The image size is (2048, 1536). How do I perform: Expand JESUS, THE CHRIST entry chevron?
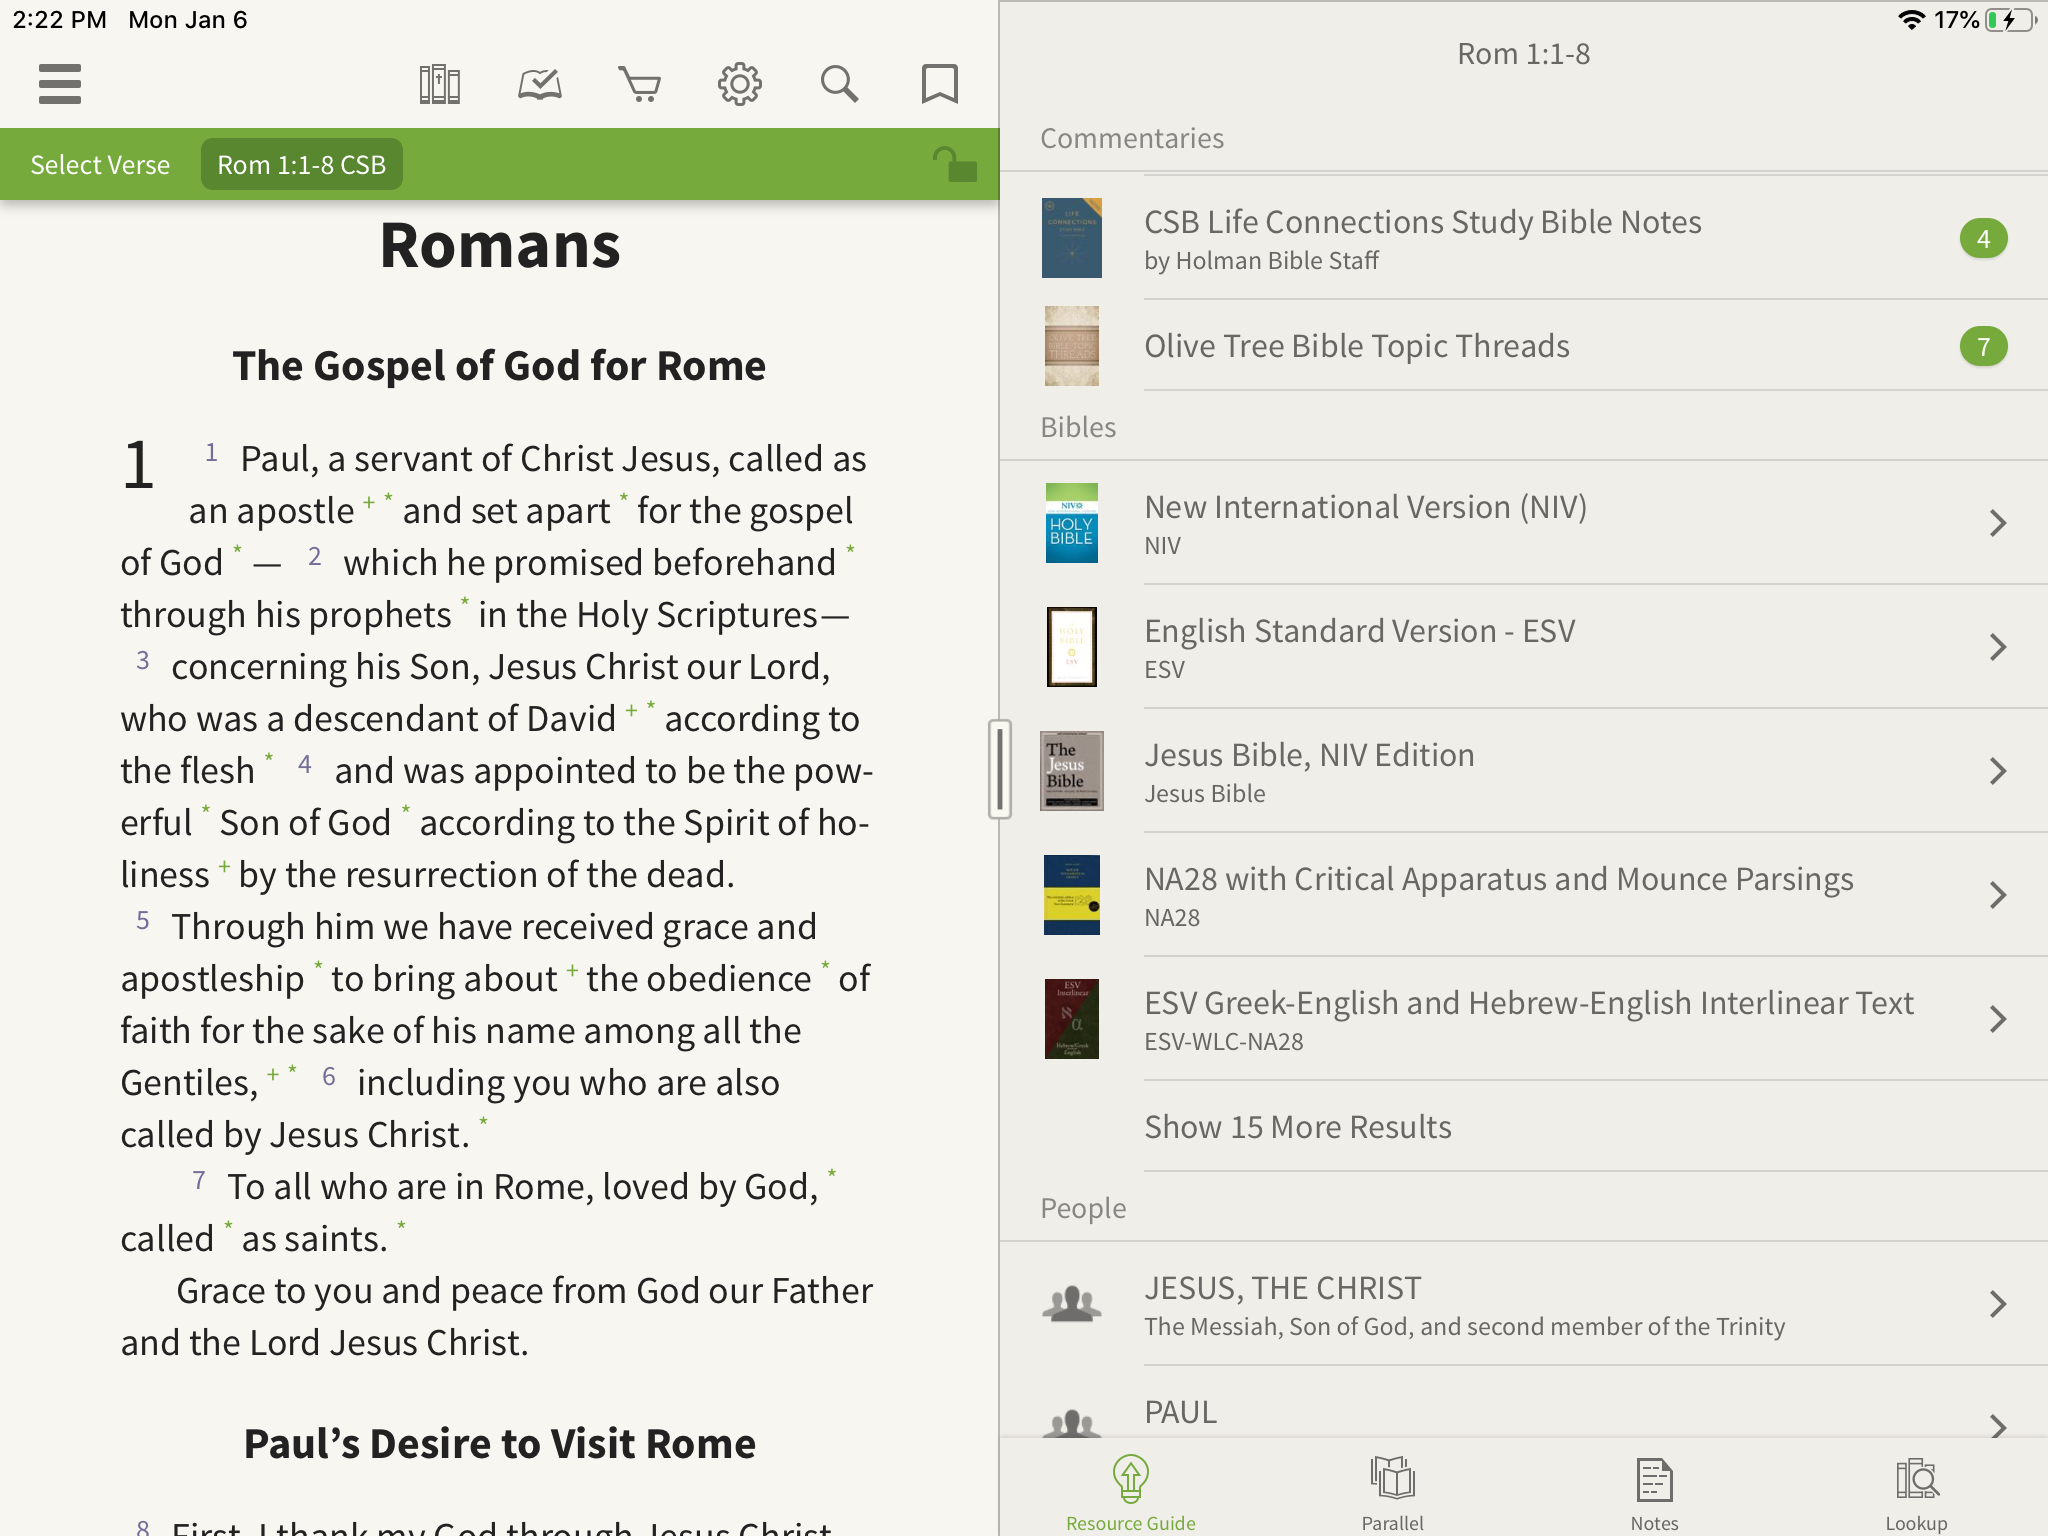(1997, 1304)
